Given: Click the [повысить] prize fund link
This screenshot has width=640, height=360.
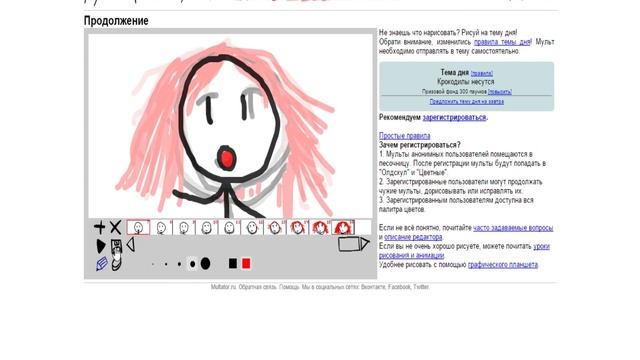Looking at the screenshot, I should pyautogui.click(x=500, y=92).
